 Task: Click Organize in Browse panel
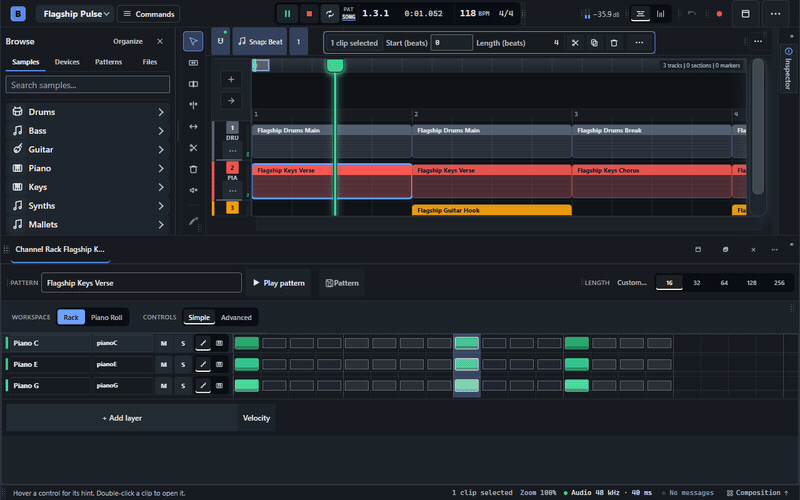click(128, 41)
